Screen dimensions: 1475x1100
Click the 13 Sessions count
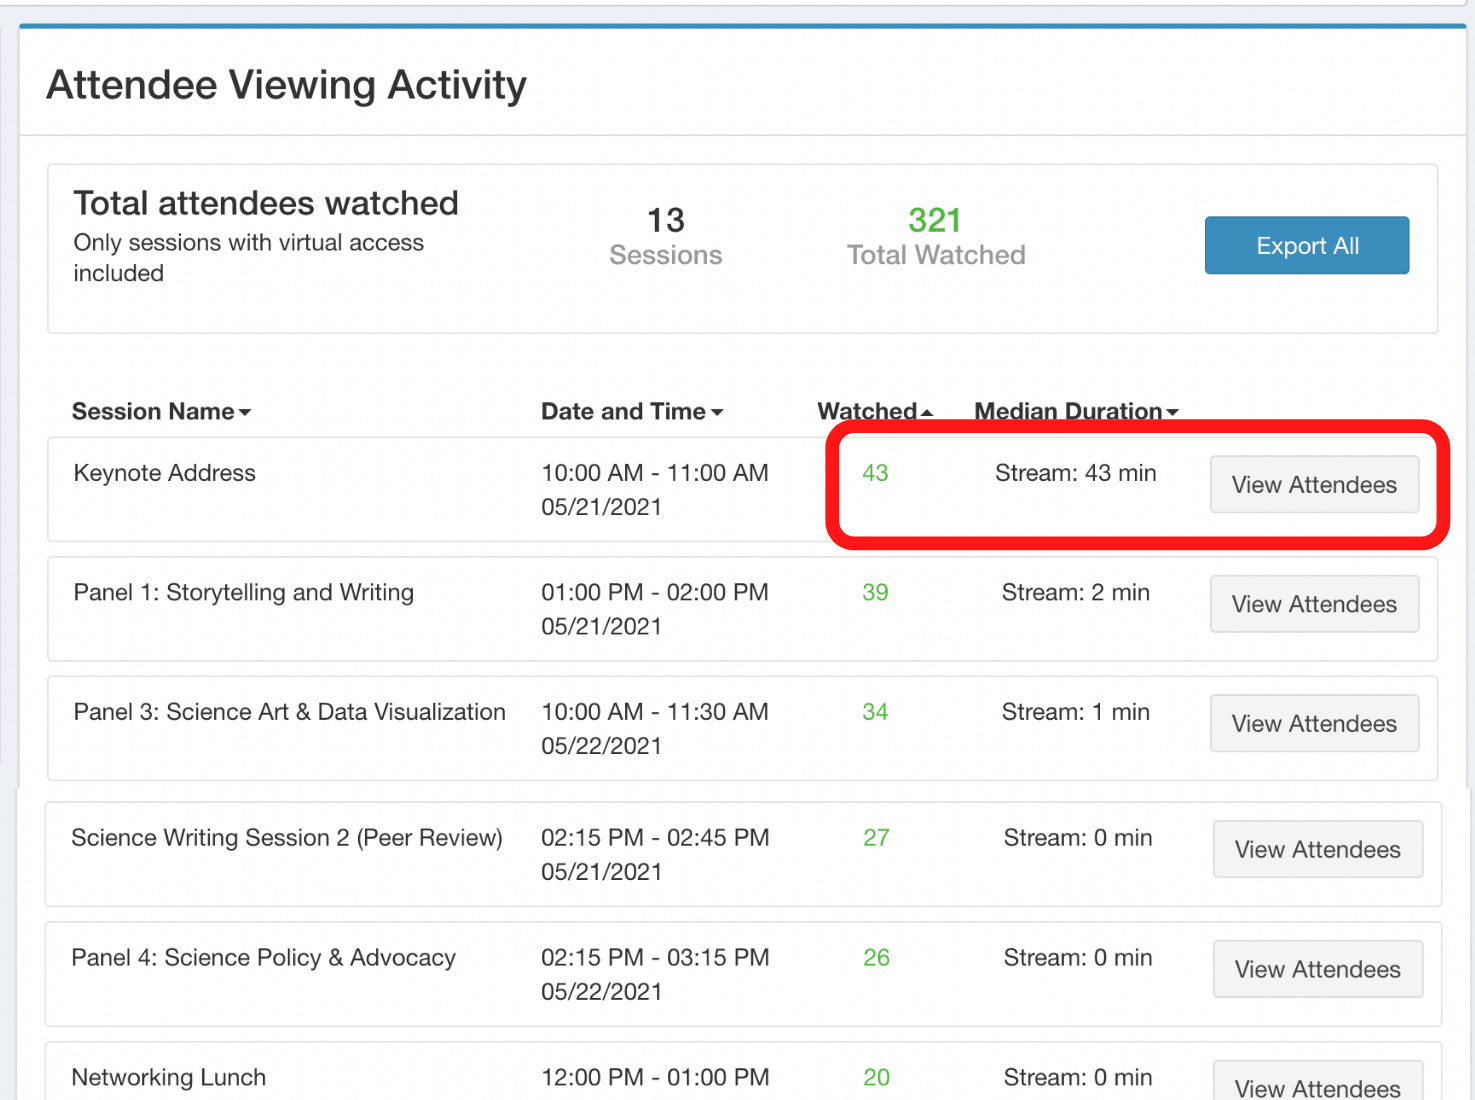tap(666, 221)
